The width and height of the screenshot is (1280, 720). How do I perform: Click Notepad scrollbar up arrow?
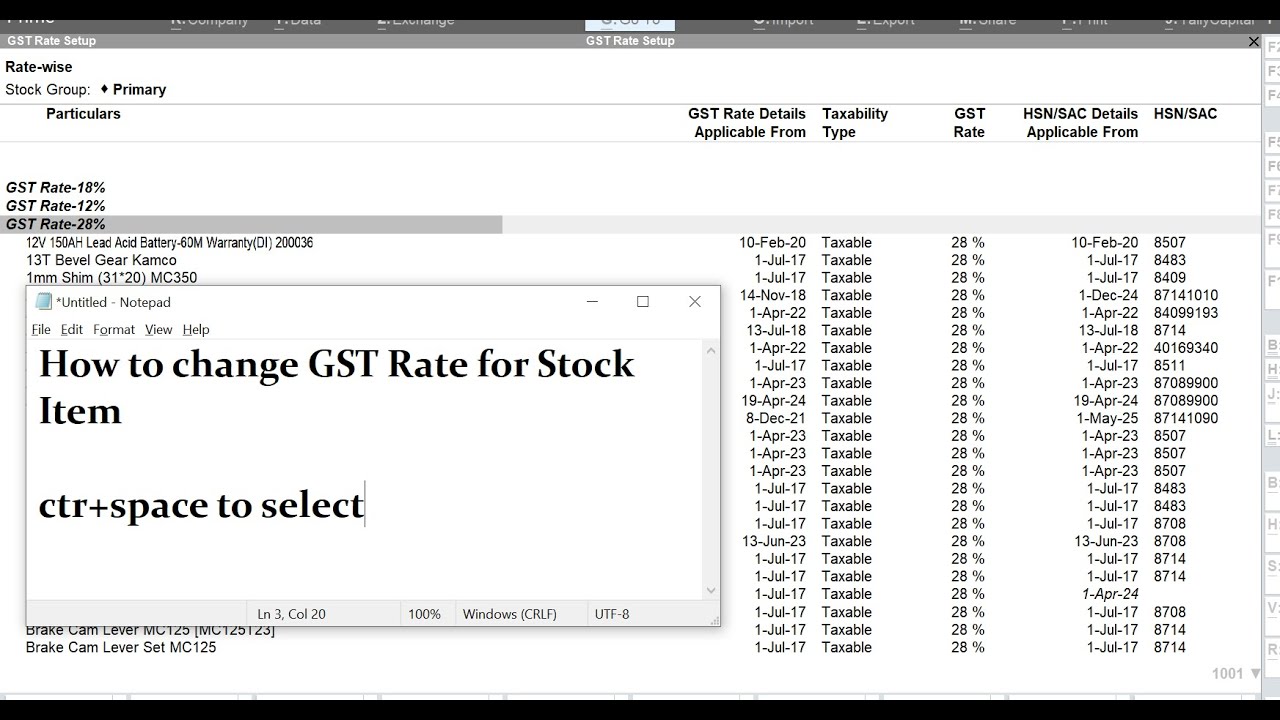click(x=711, y=350)
